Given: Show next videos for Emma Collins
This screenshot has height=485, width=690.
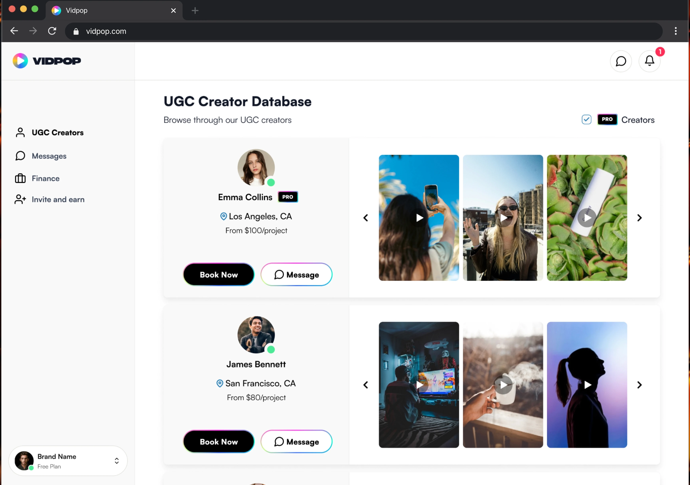Looking at the screenshot, I should coord(639,218).
